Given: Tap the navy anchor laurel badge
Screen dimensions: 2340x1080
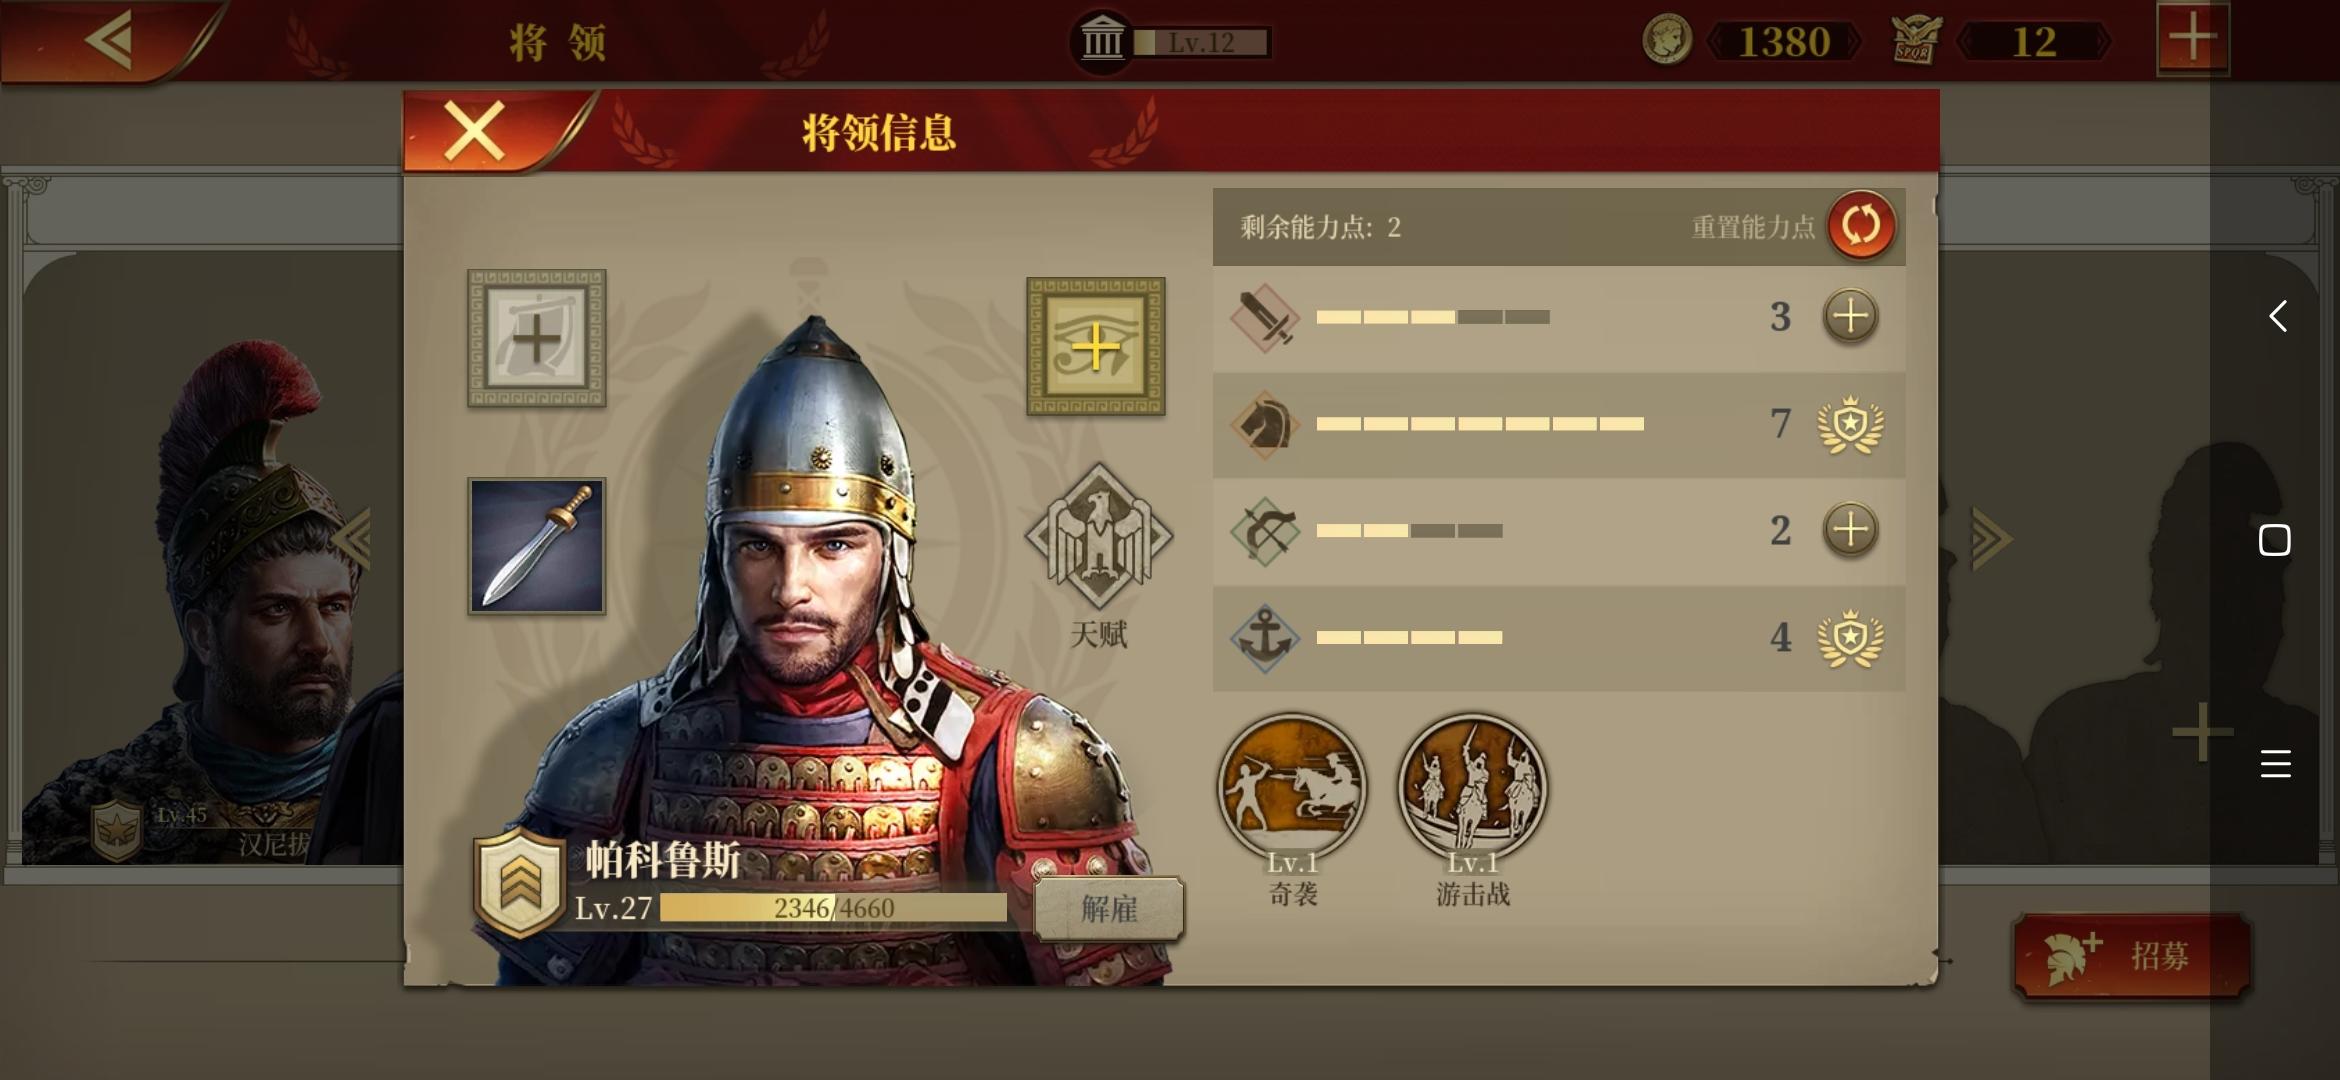Looking at the screenshot, I should point(1850,637).
